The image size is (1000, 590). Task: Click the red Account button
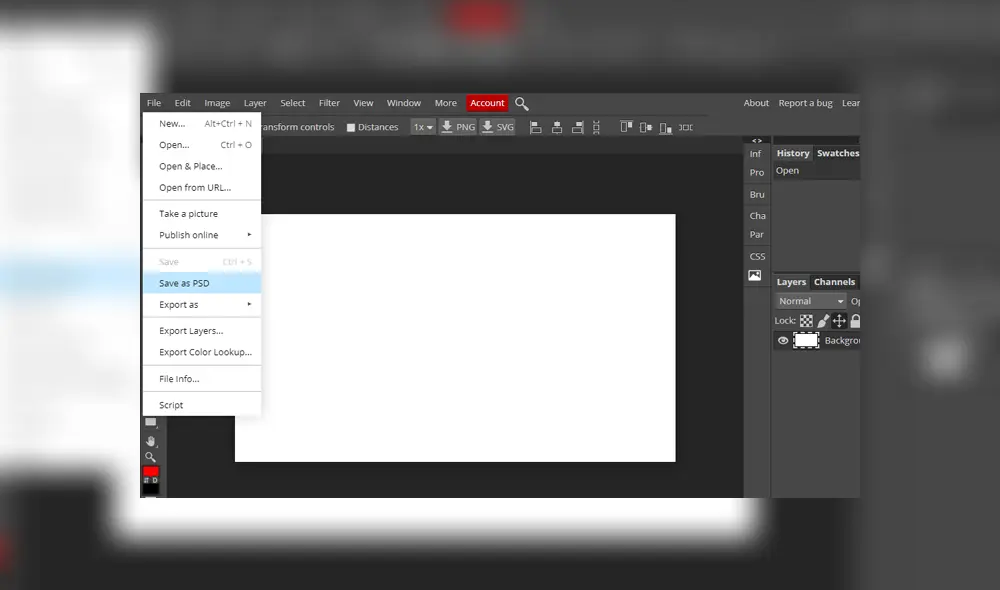(x=487, y=103)
